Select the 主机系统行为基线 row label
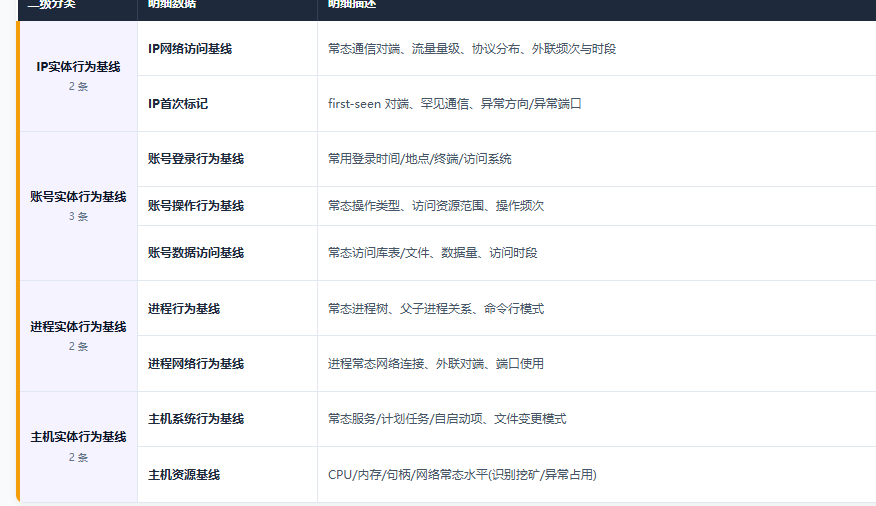 (x=196, y=419)
